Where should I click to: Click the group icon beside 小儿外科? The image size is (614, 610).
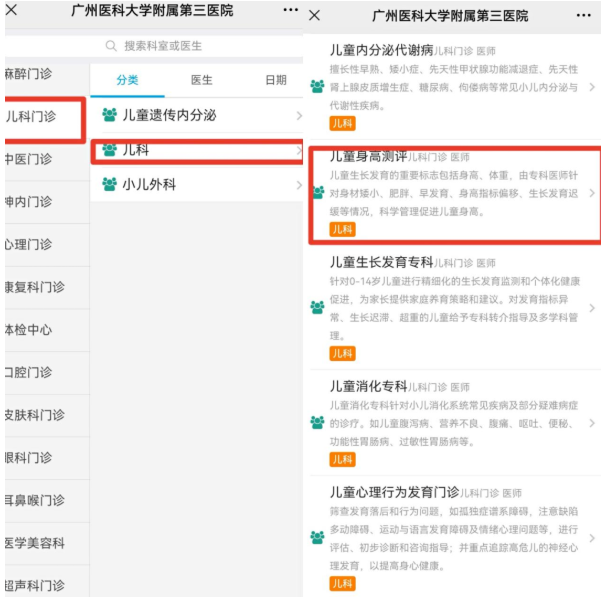(109, 184)
